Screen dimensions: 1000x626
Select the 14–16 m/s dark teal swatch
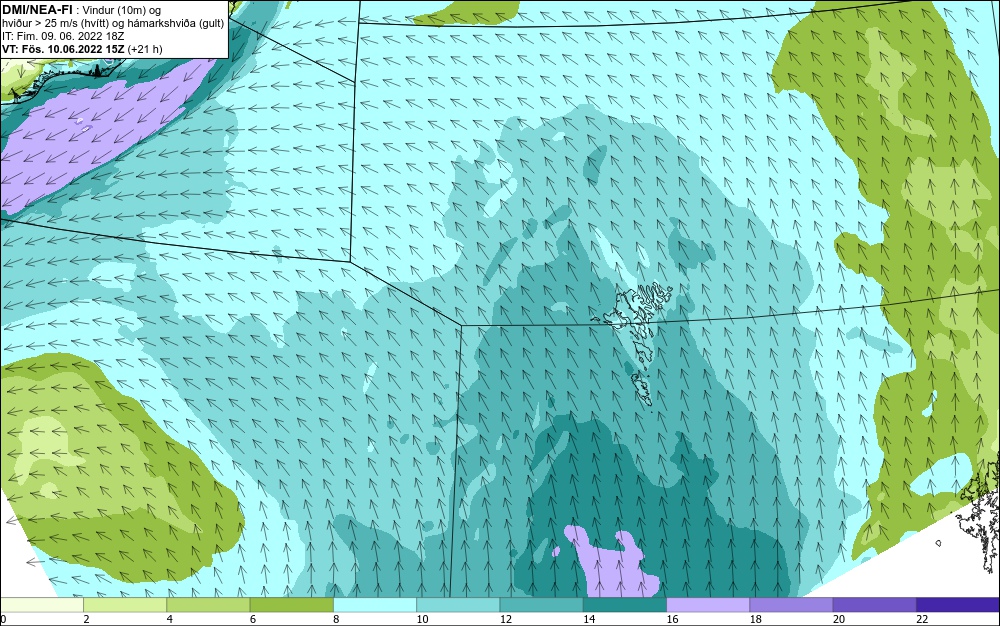pyautogui.click(x=625, y=605)
